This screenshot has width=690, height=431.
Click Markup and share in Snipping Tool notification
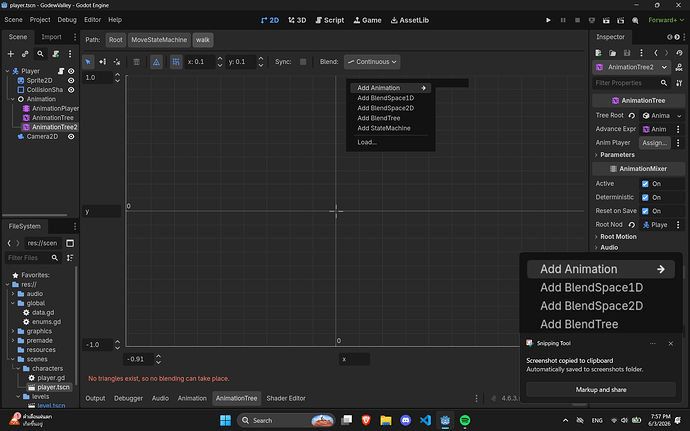[601, 390]
